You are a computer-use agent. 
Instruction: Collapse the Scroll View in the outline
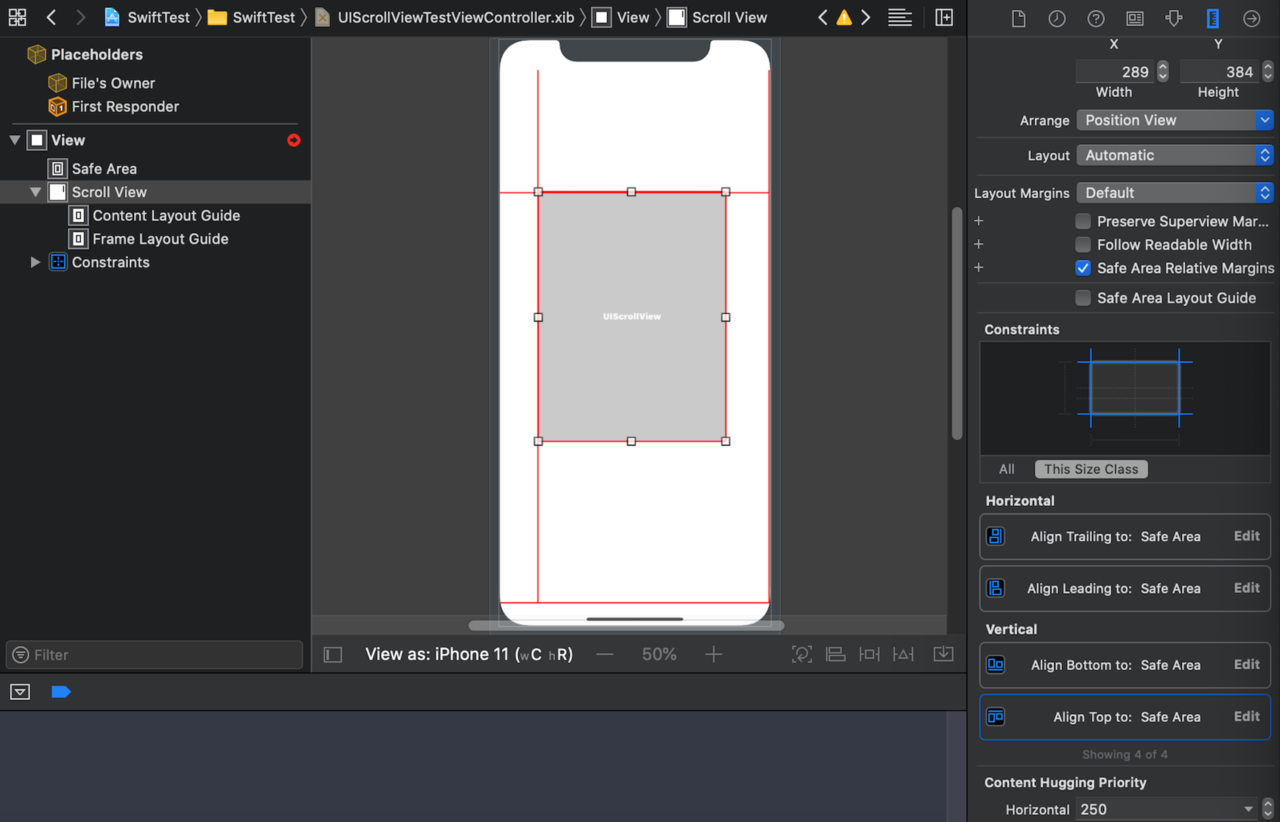[x=35, y=191]
